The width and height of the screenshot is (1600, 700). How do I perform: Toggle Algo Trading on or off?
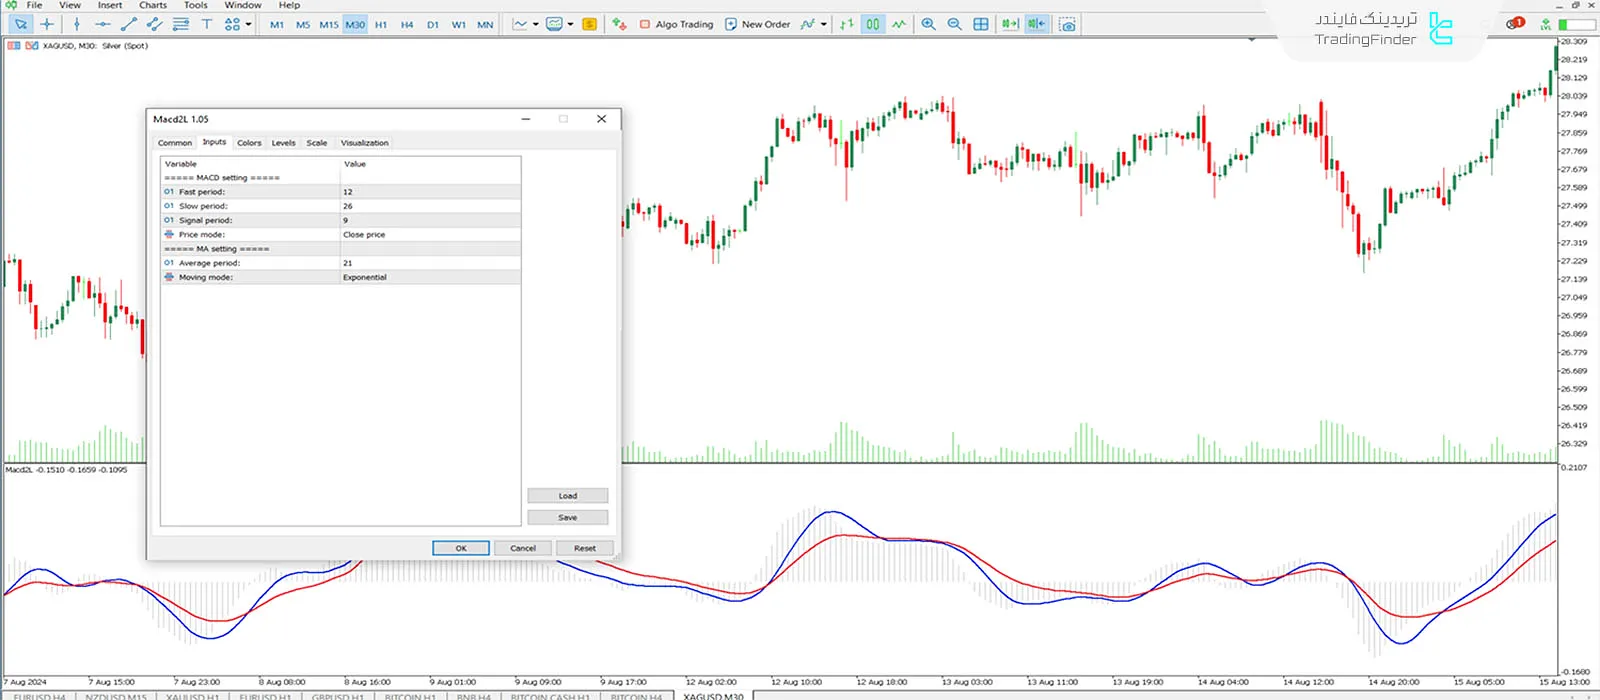coord(677,24)
